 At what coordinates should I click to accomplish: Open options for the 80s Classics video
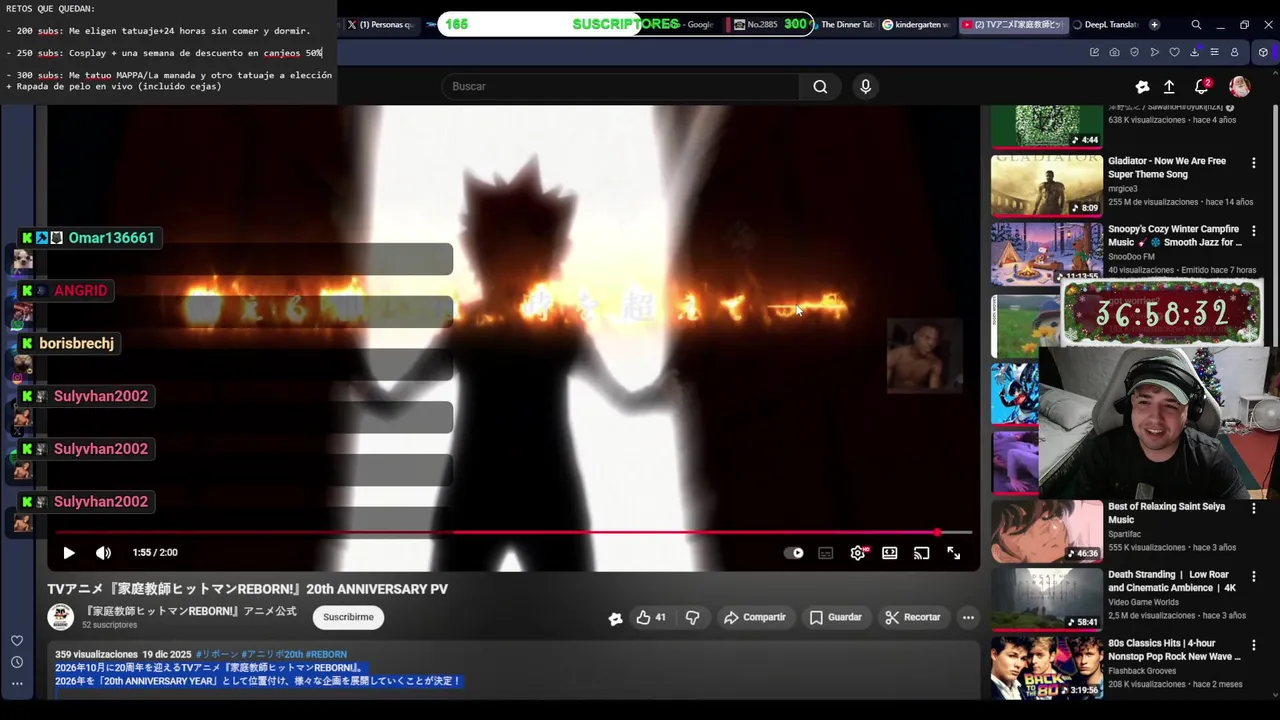1254,645
